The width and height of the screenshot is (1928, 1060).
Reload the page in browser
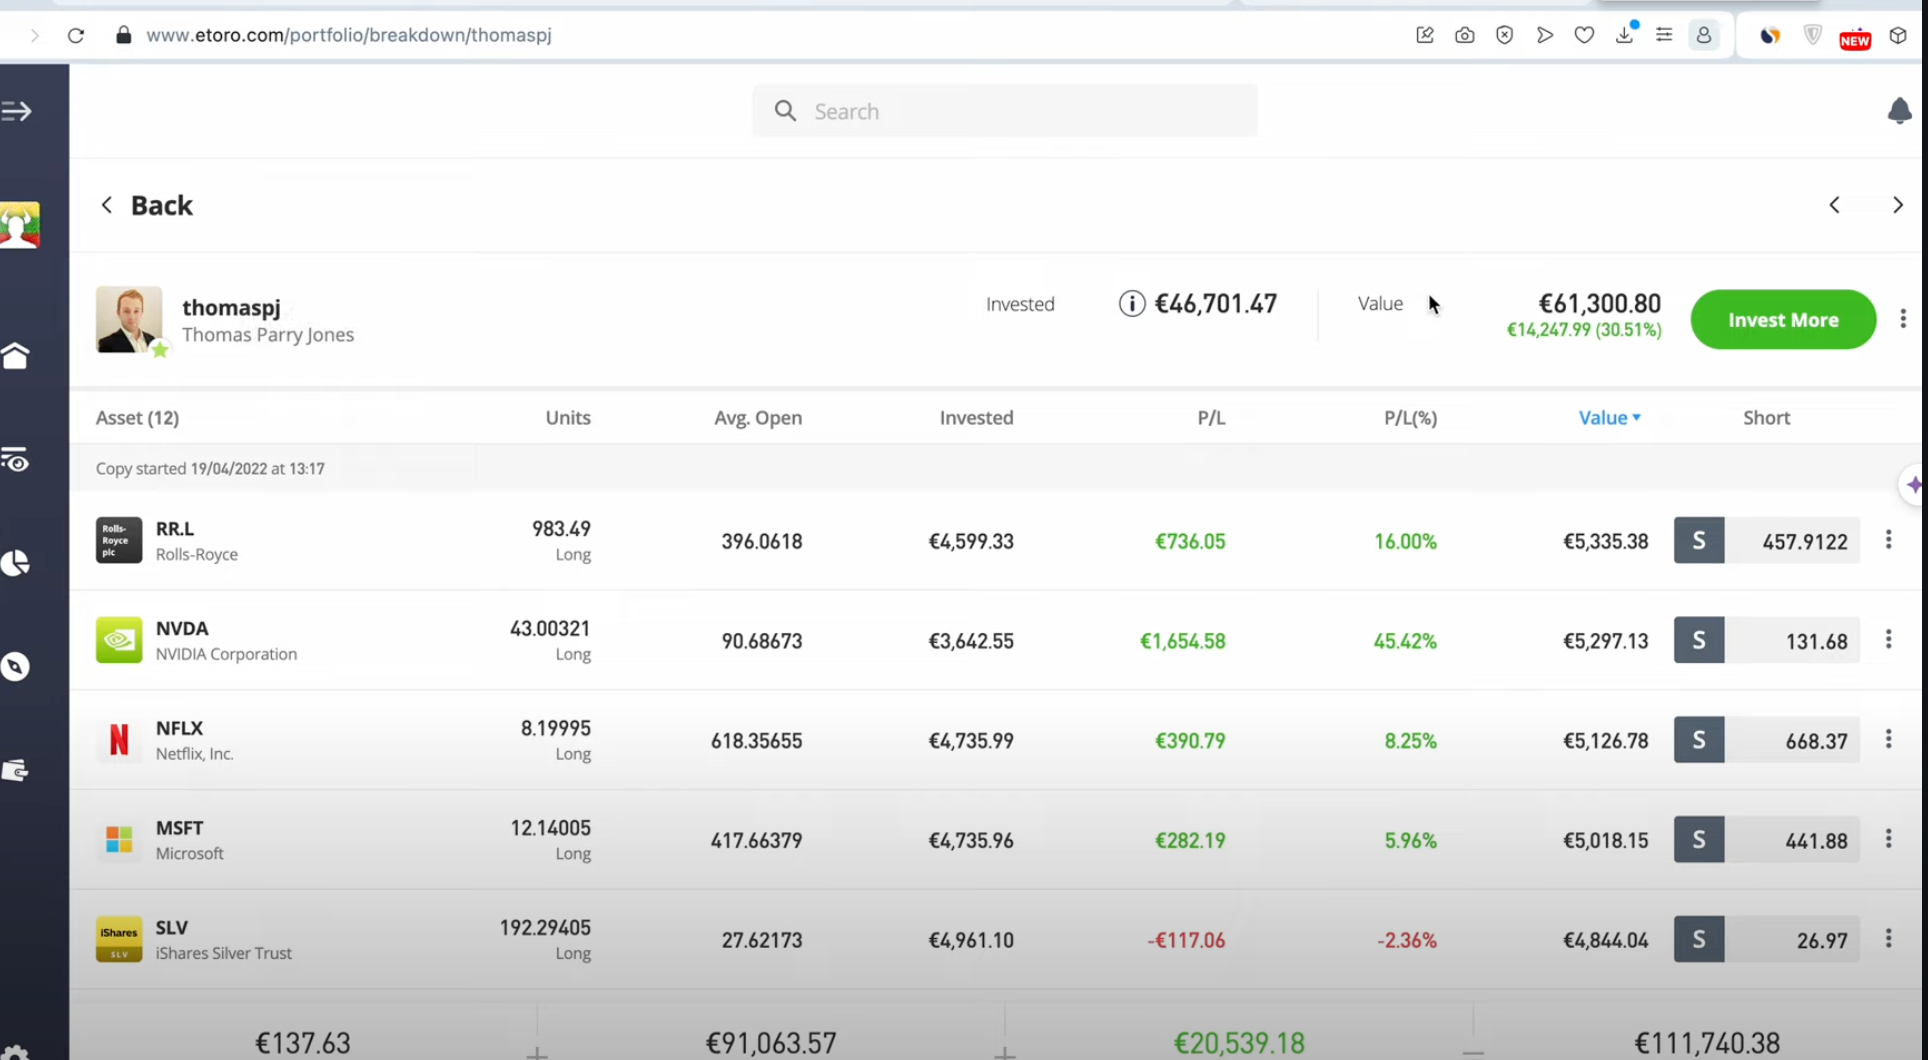(x=76, y=35)
